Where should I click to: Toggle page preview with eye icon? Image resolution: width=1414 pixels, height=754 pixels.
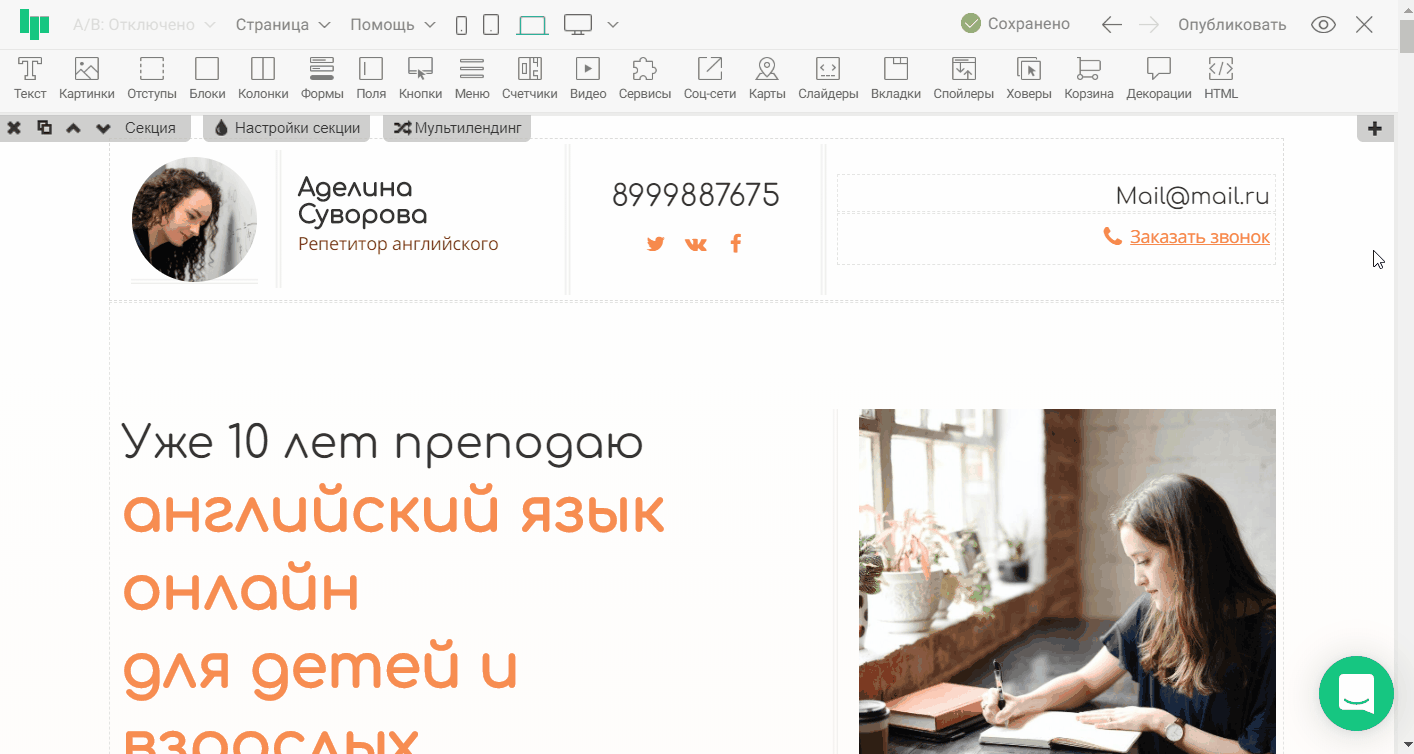pyautogui.click(x=1323, y=25)
